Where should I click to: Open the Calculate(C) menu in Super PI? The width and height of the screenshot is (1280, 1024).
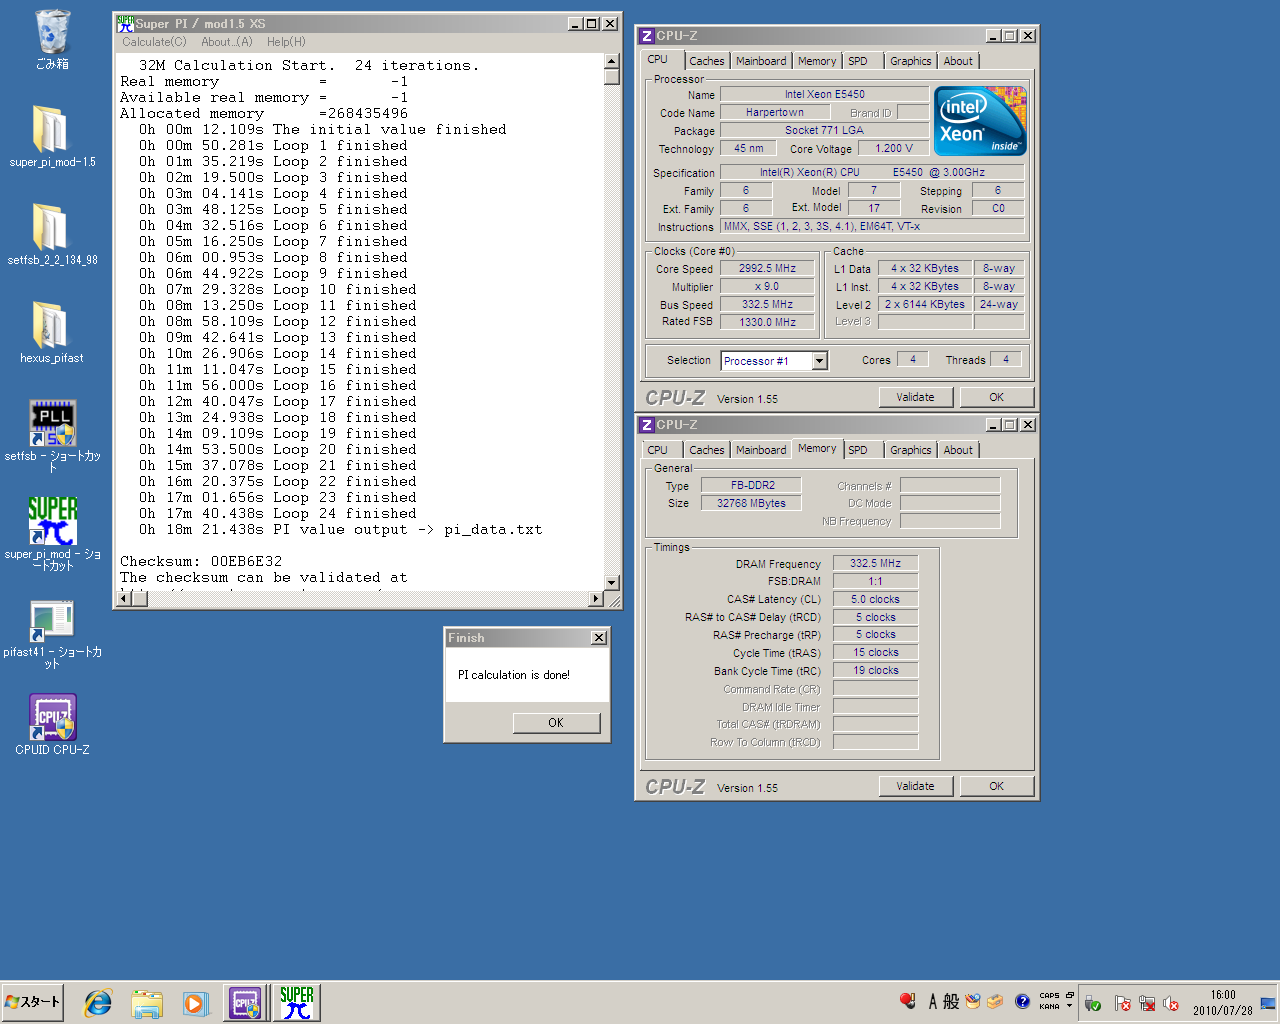(154, 42)
